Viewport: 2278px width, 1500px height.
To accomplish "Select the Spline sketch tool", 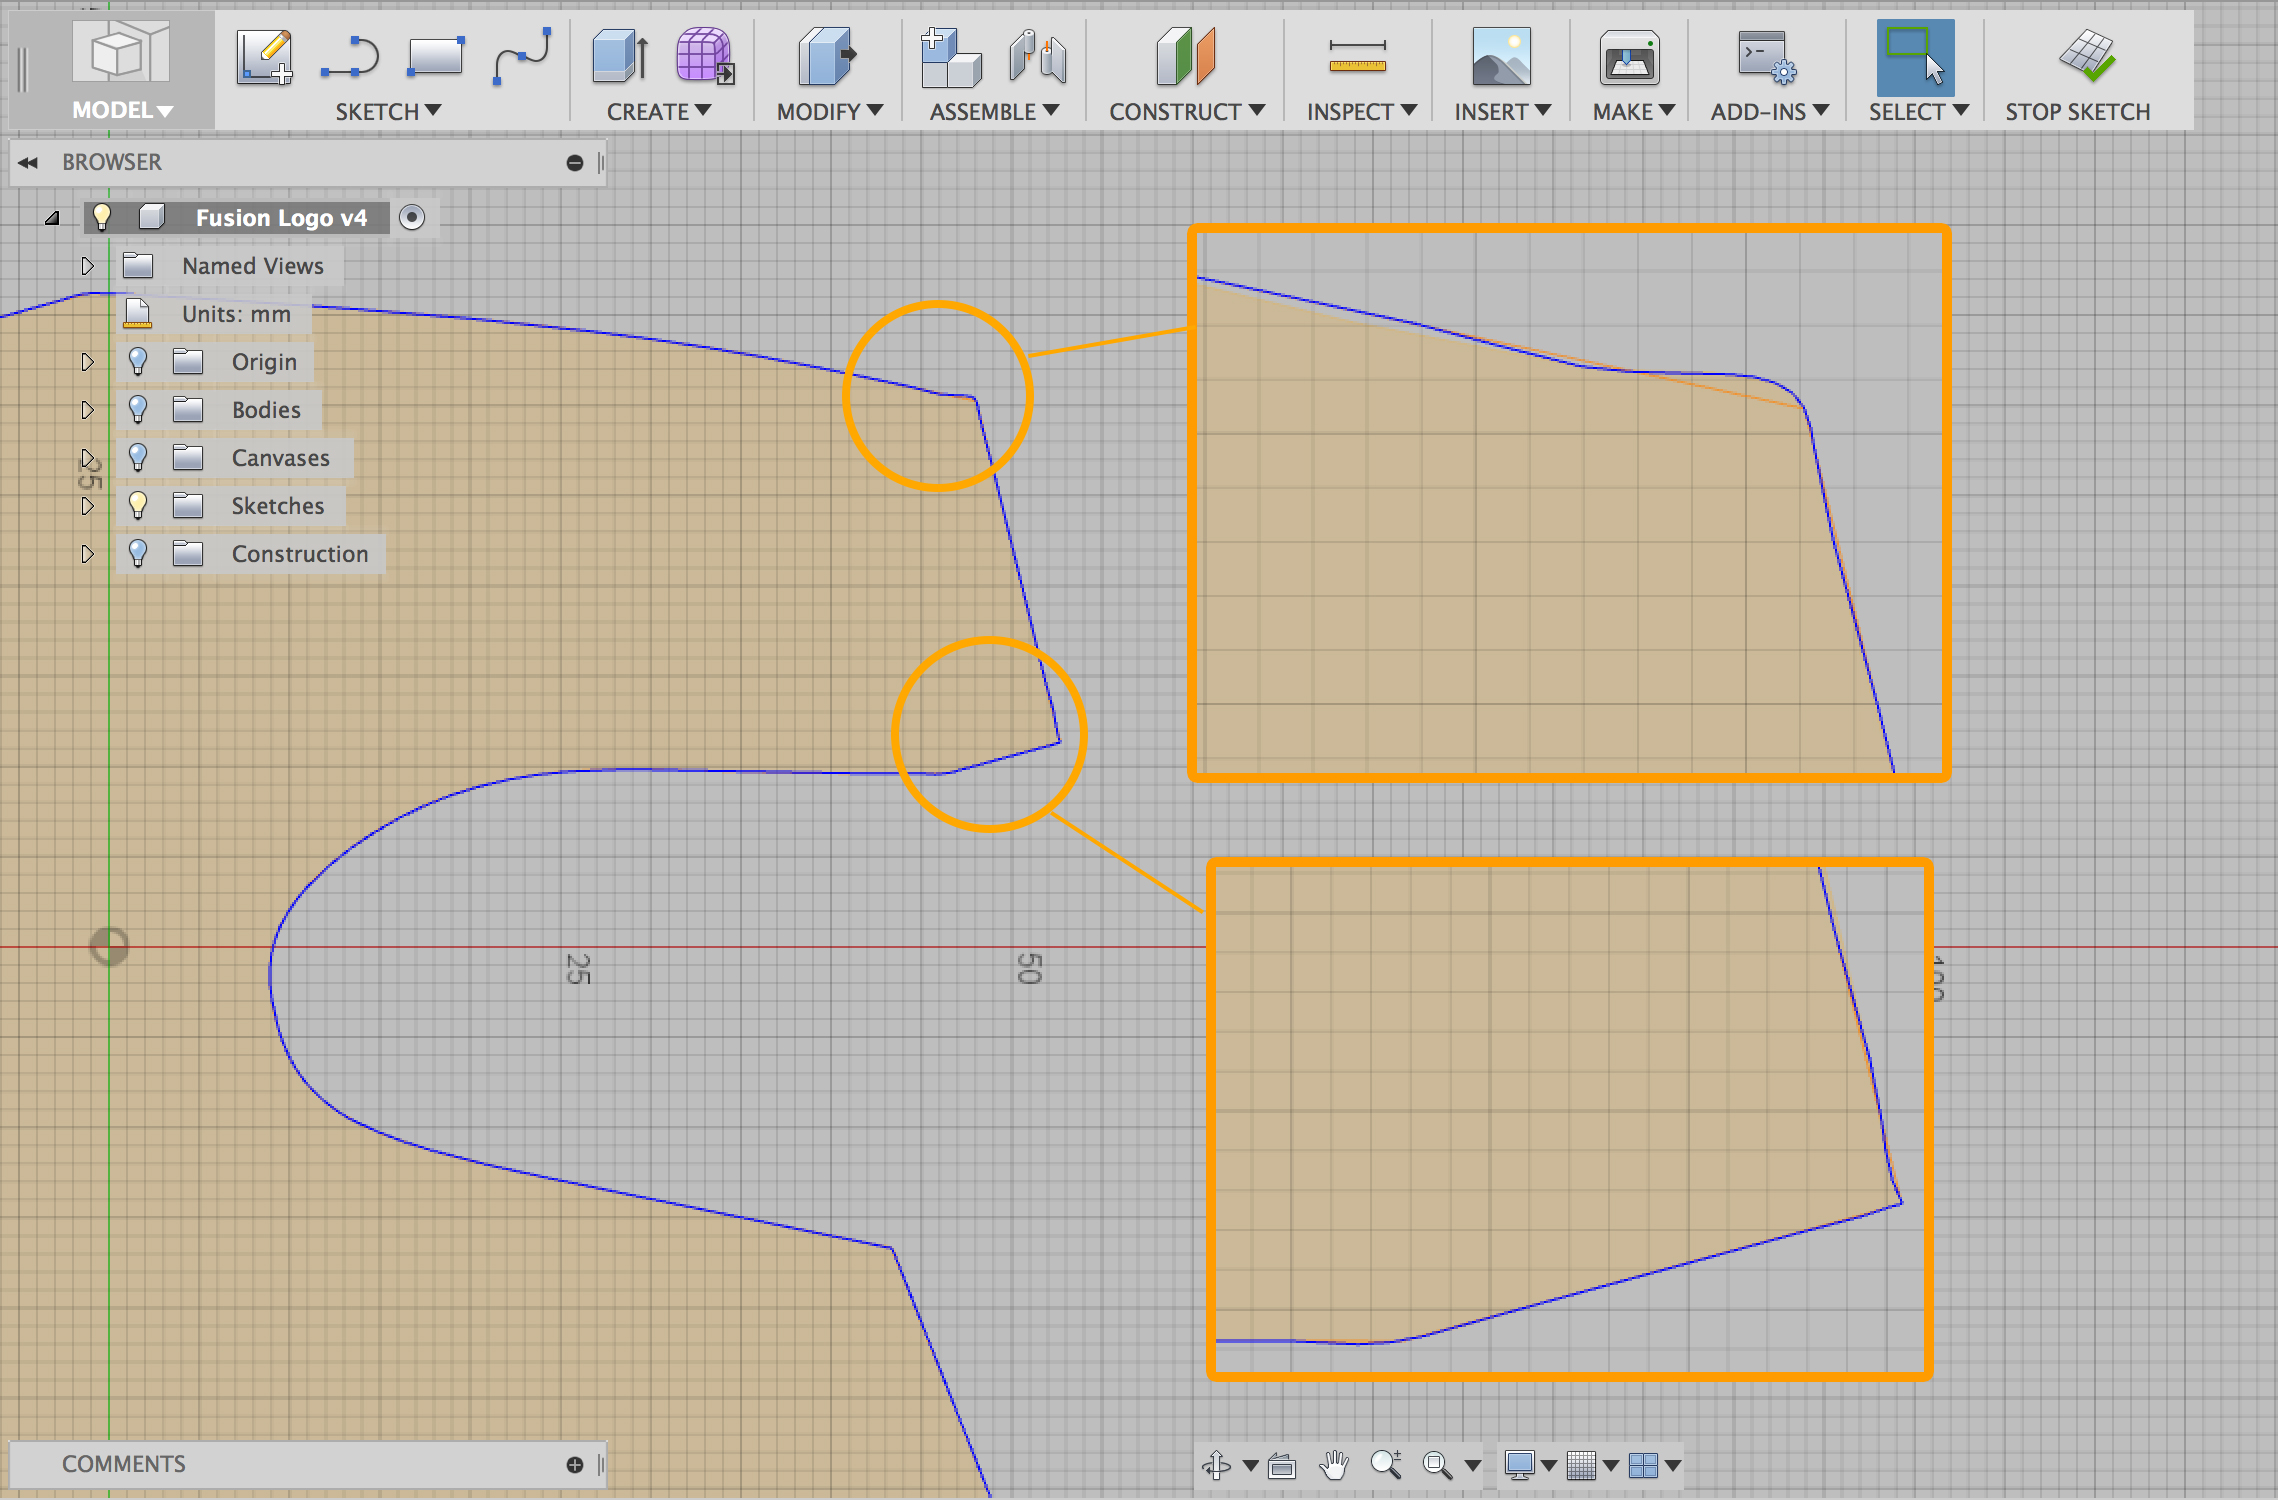I will [522, 57].
